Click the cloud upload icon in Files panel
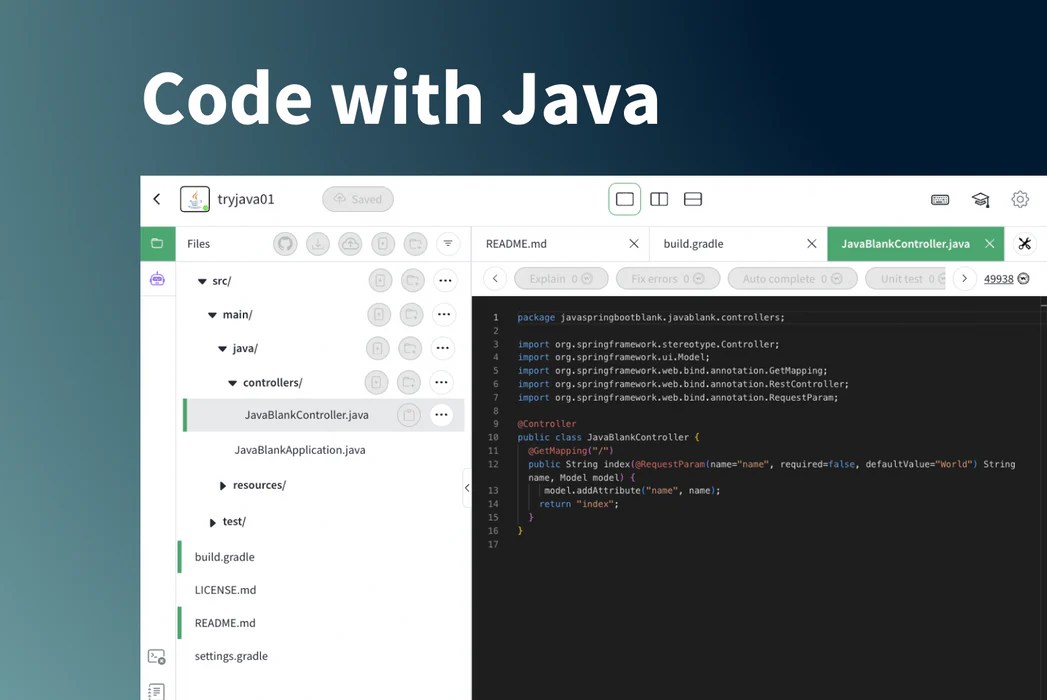The image size is (1047, 700). pyautogui.click(x=350, y=243)
